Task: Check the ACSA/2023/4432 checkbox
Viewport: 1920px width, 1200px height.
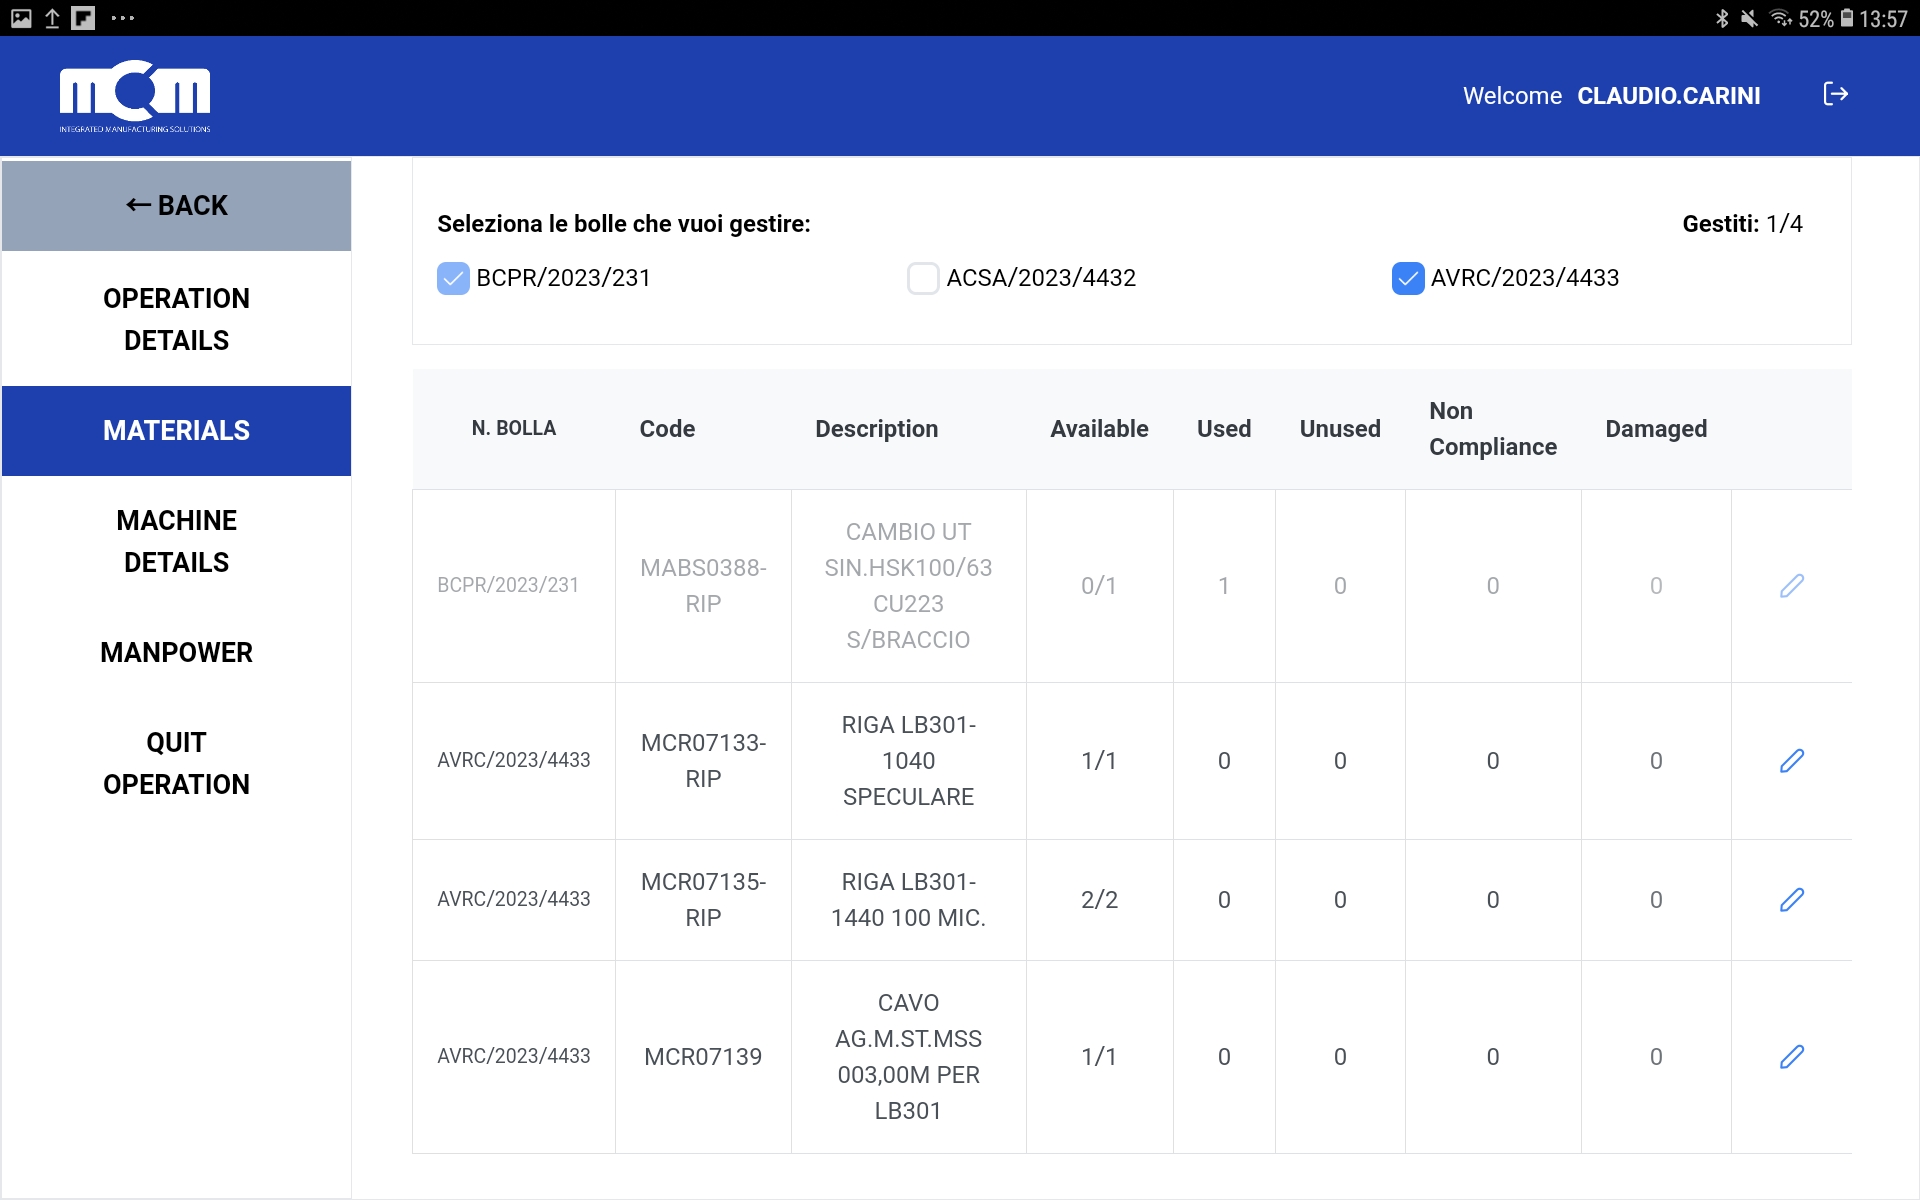Action: pyautogui.click(x=922, y=278)
